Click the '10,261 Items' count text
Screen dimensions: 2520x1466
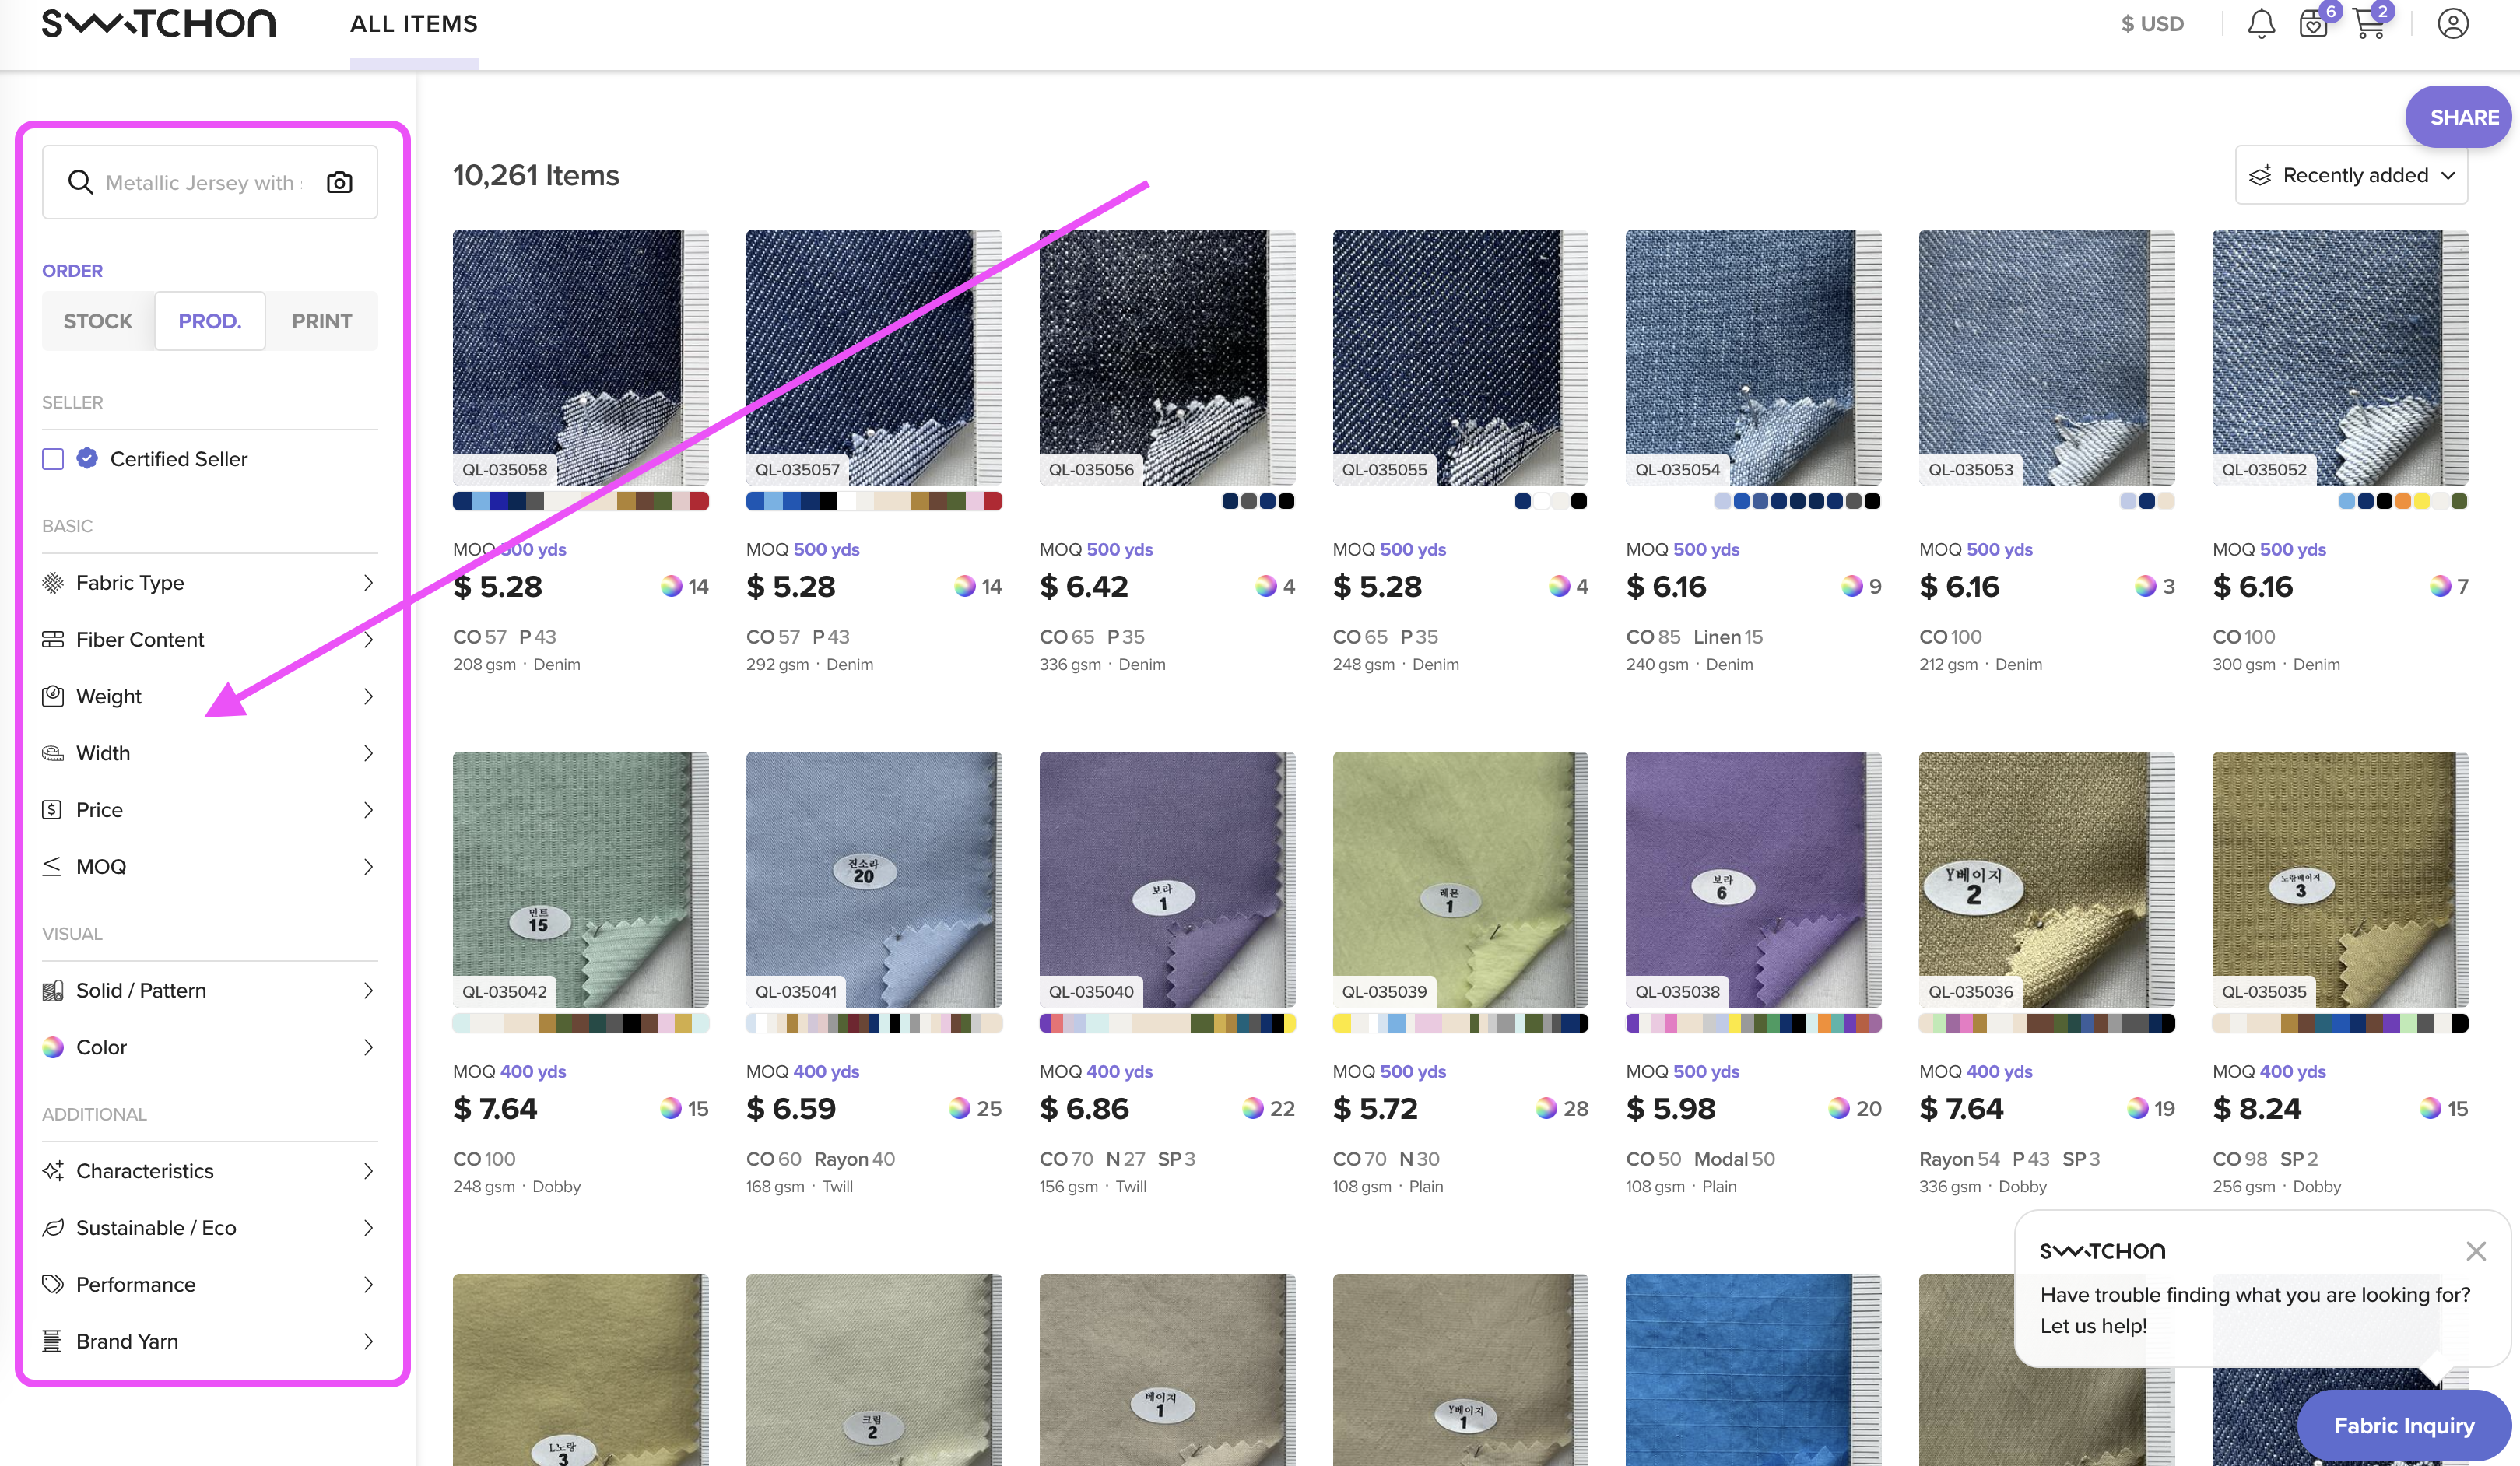coord(536,175)
